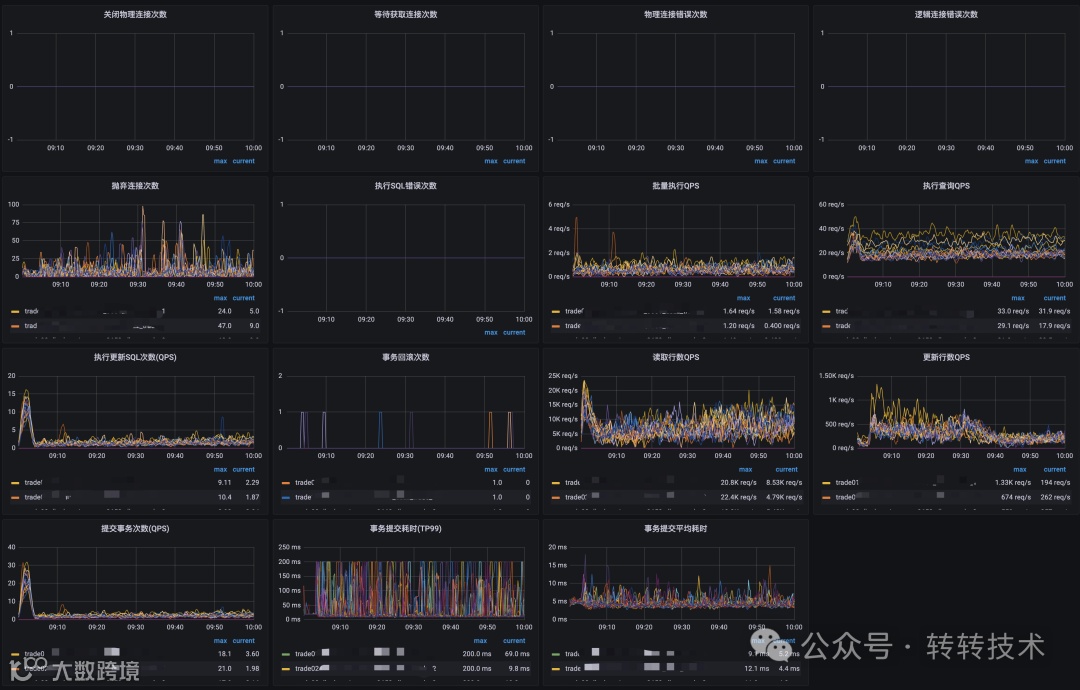Screen dimensions: 1080x690
Task: Sort by current in 执行查询QPS legend
Action: (x=1055, y=298)
